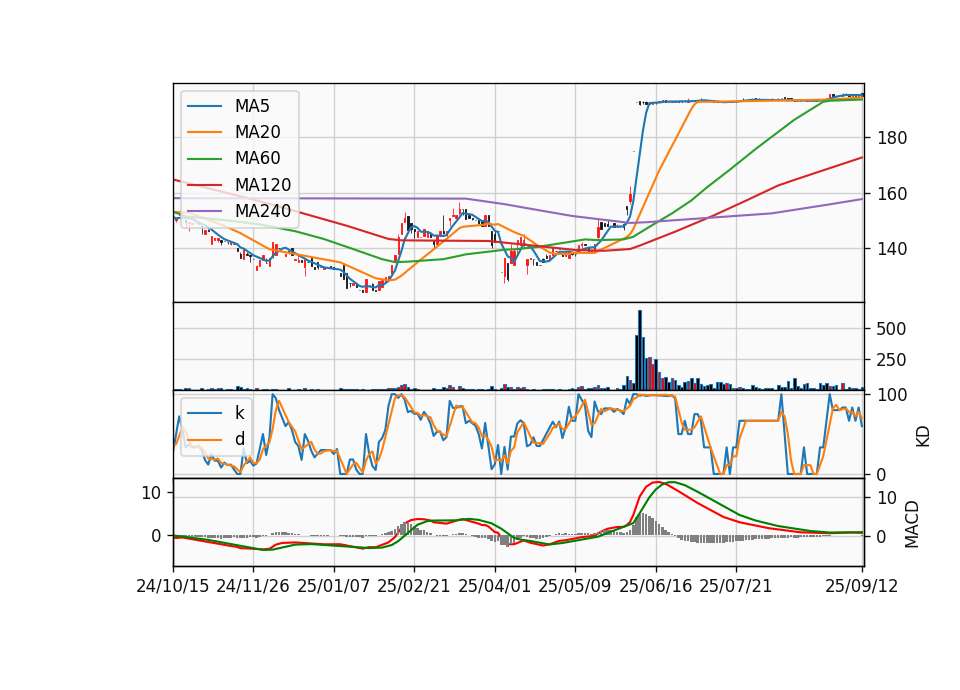This screenshot has height=690, width=960.
Task: Click the k legend label in KD panel
Action: 239,413
